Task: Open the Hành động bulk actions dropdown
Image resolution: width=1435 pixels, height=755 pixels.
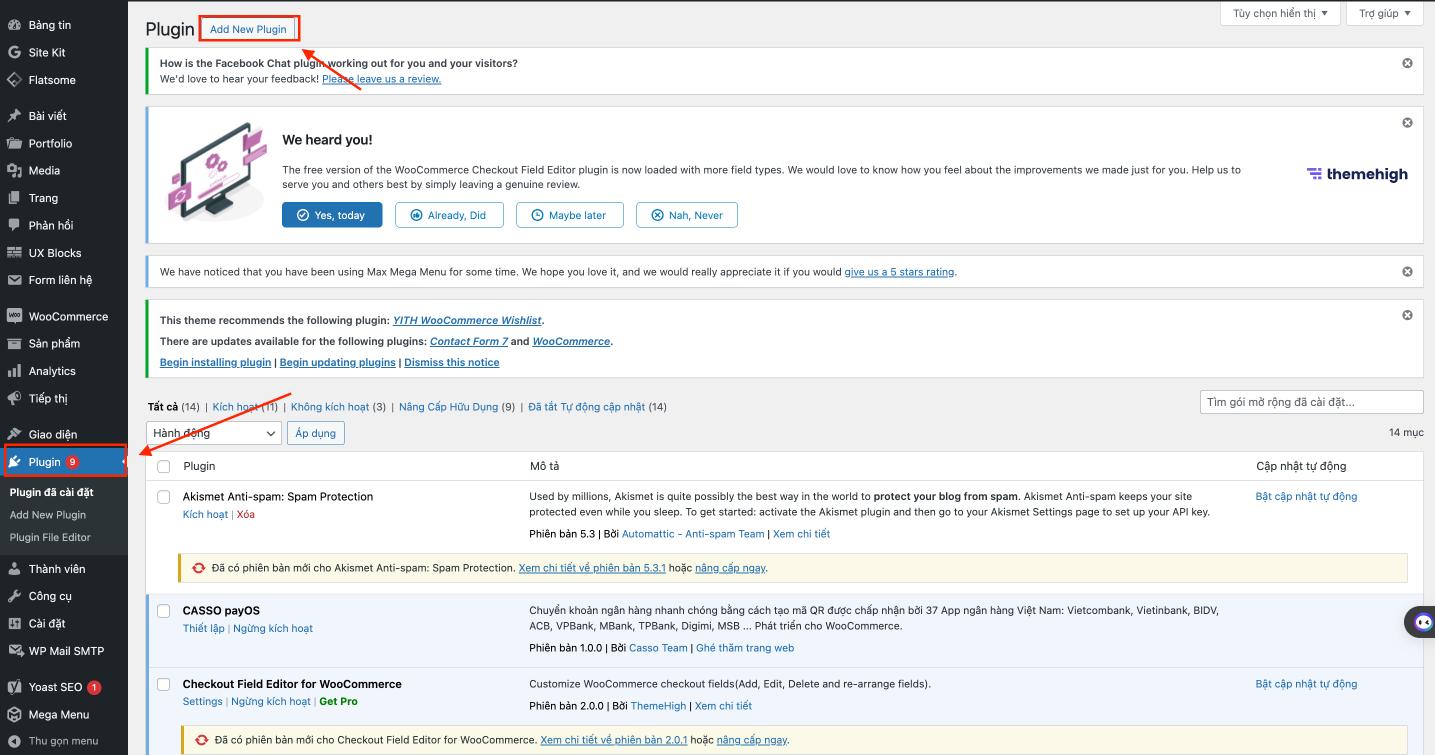Action: point(214,433)
